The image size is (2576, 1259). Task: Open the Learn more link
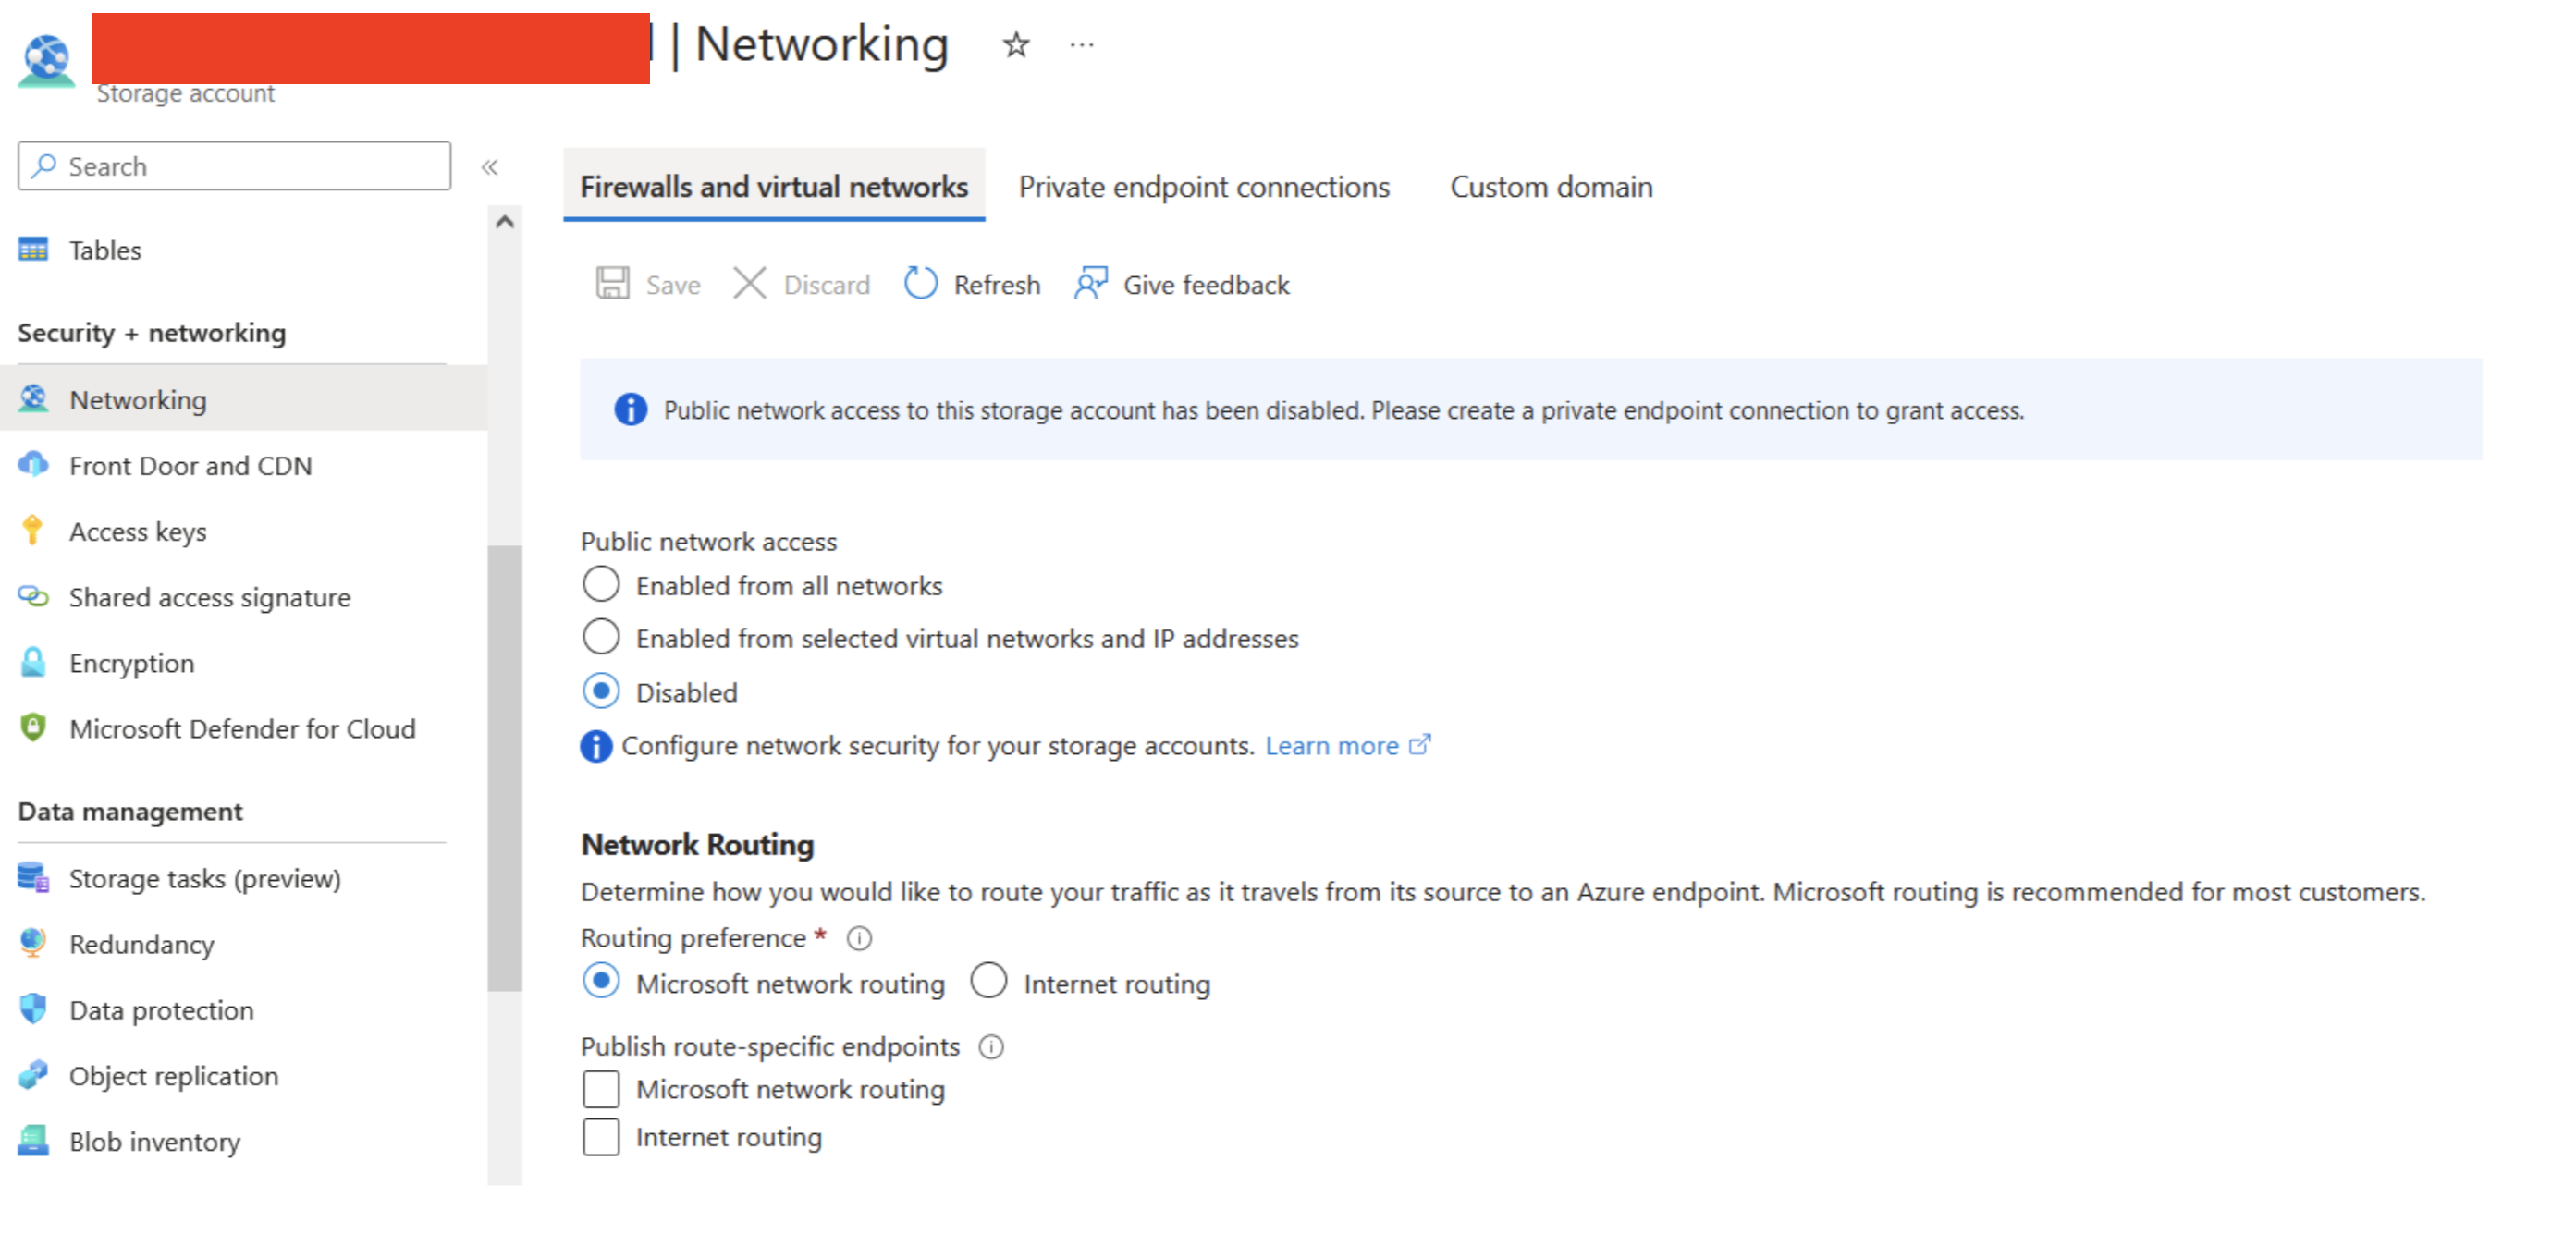(x=1335, y=745)
